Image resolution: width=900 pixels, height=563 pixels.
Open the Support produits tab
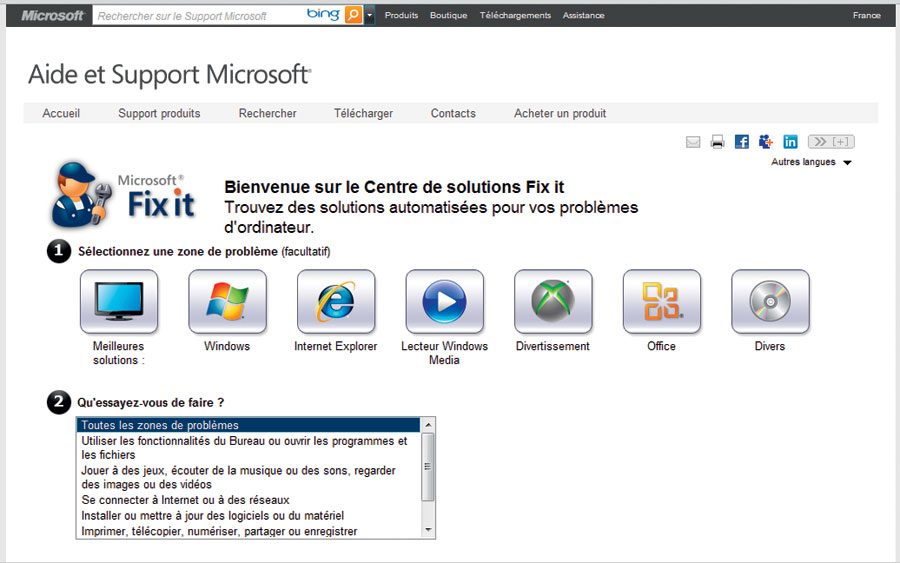[159, 113]
